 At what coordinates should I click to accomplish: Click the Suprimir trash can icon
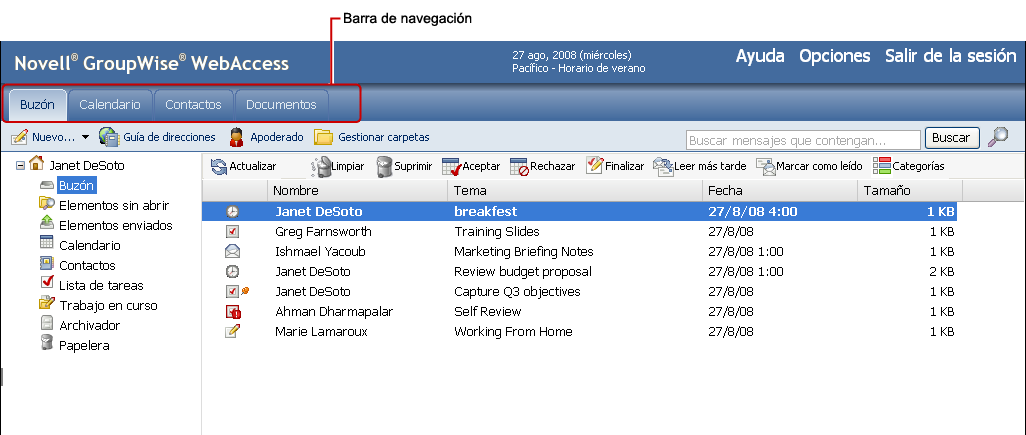click(x=385, y=167)
